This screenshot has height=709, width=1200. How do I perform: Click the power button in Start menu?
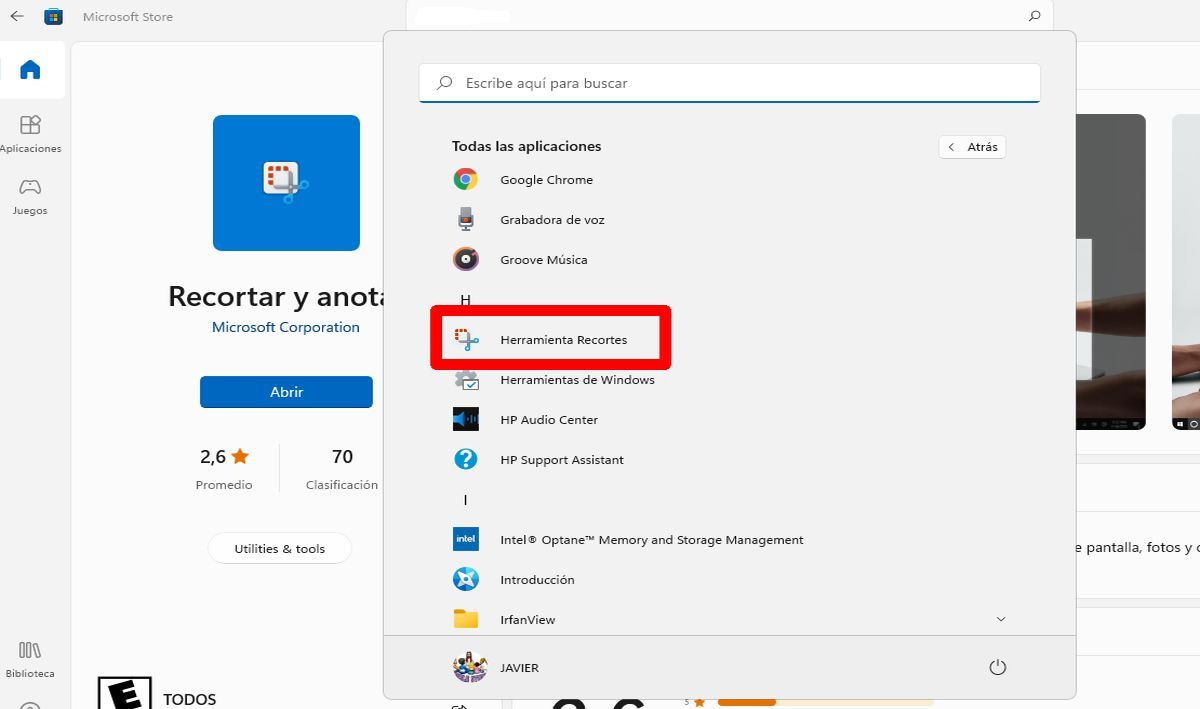point(996,668)
